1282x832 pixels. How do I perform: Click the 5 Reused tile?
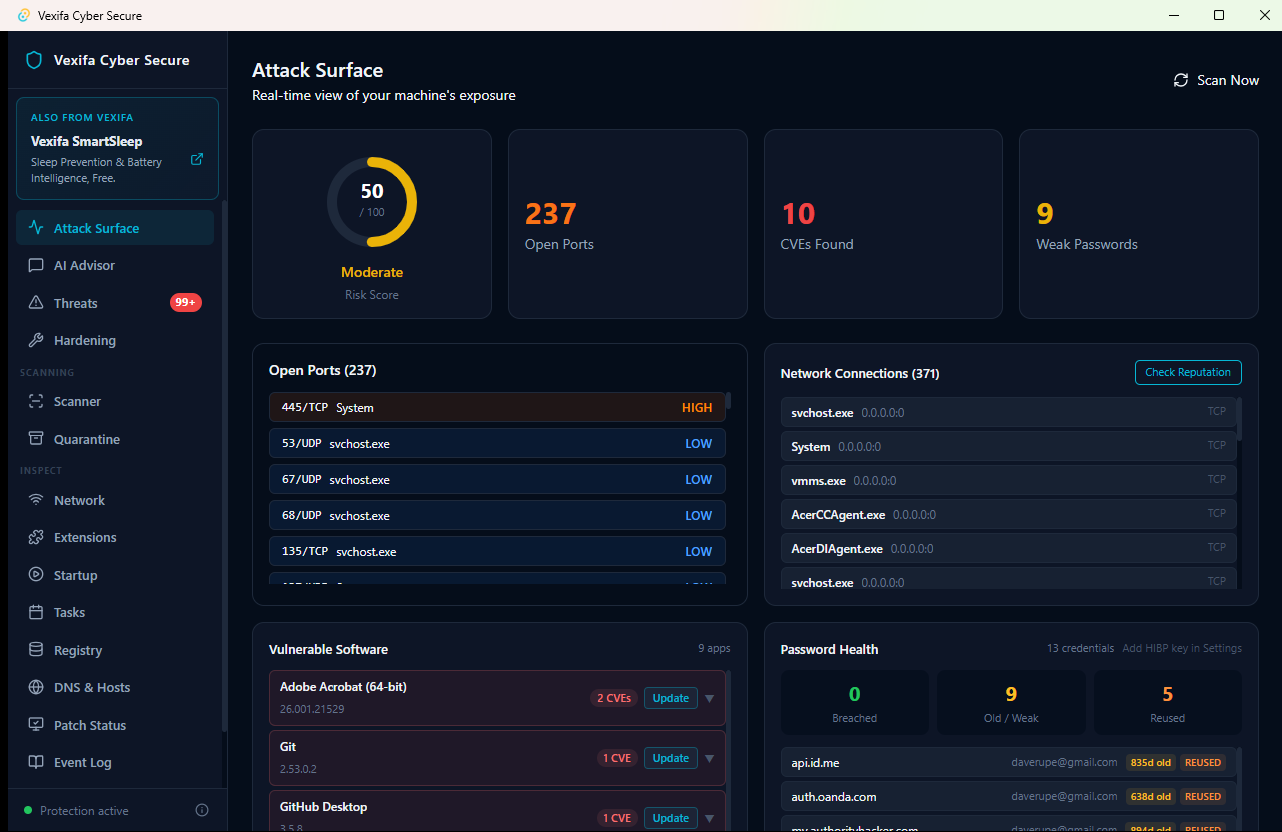pyautogui.click(x=1168, y=702)
